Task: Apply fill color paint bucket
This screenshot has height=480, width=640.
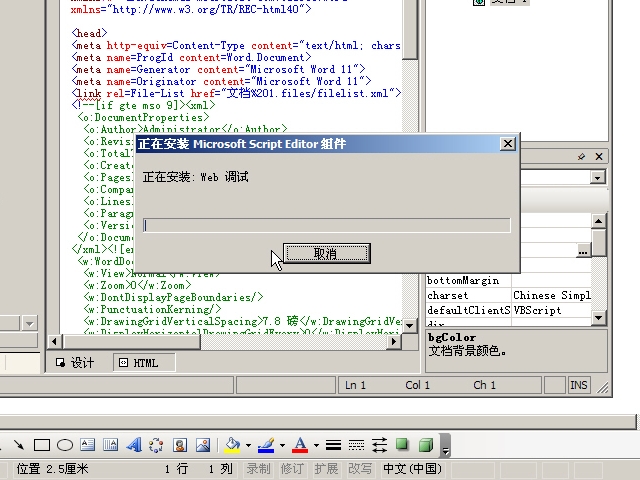Action: [232, 445]
